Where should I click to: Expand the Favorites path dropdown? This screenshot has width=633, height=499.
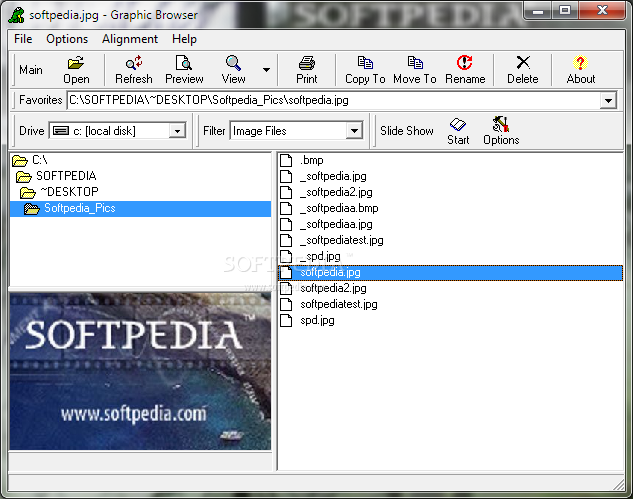point(608,101)
